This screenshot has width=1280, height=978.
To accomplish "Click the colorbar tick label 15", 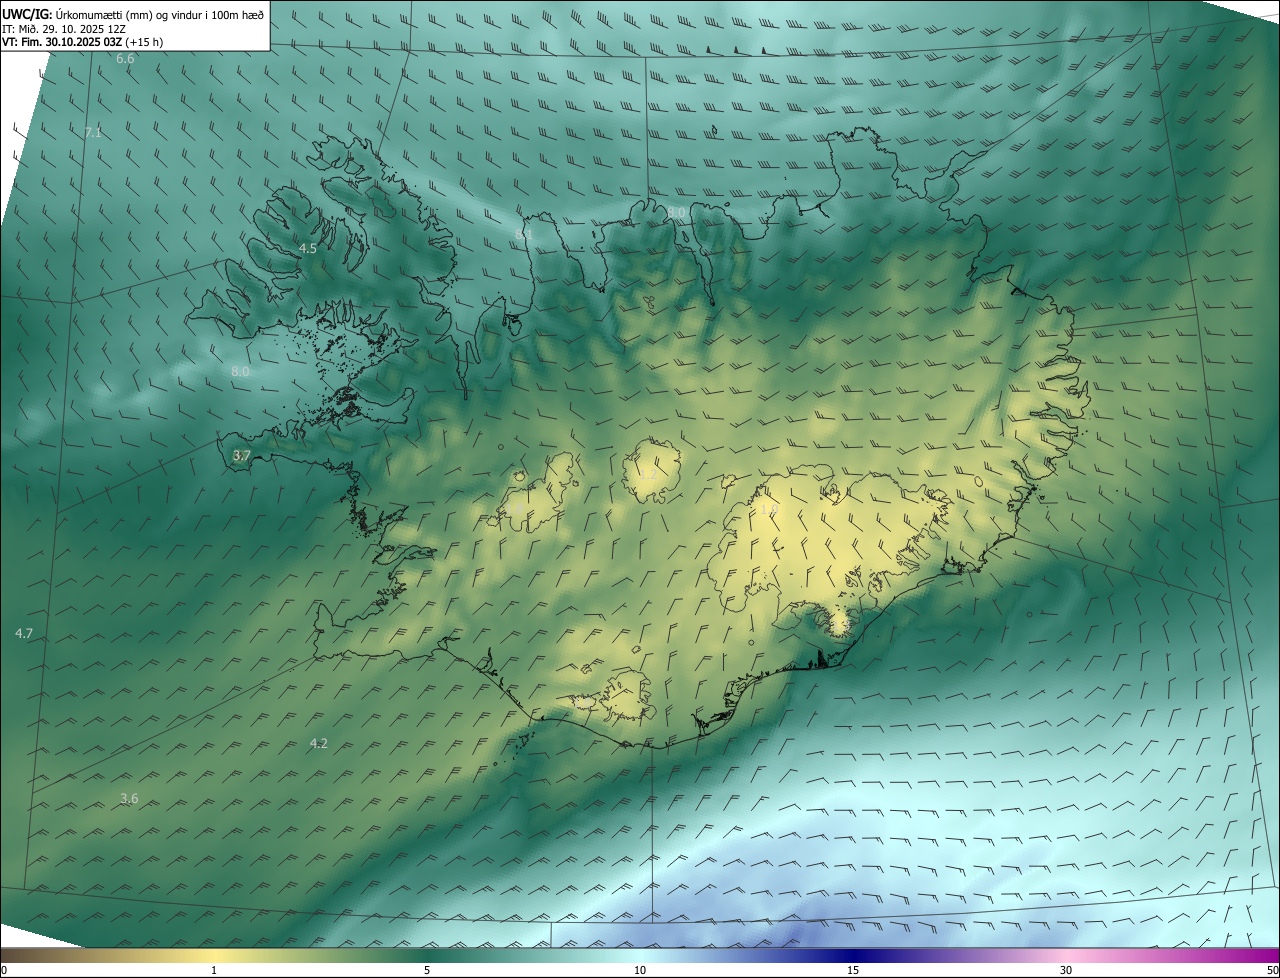I will click(x=853, y=970).
